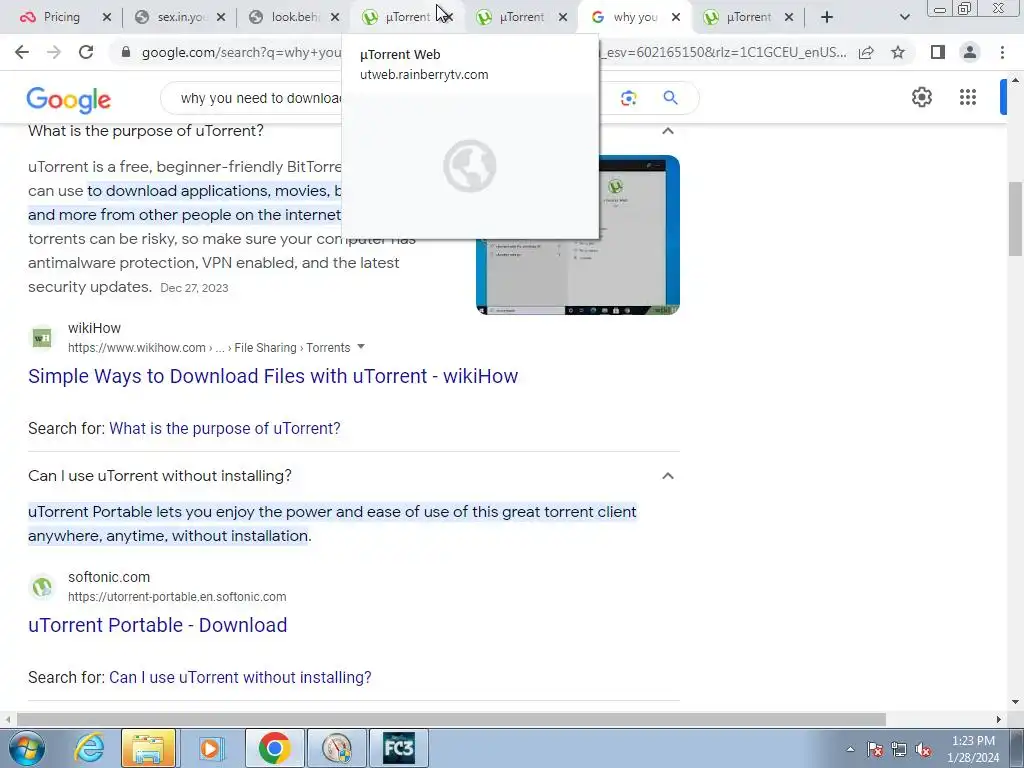The image size is (1024, 768).
Task: Share this page icon in address bar
Action: click(867, 52)
